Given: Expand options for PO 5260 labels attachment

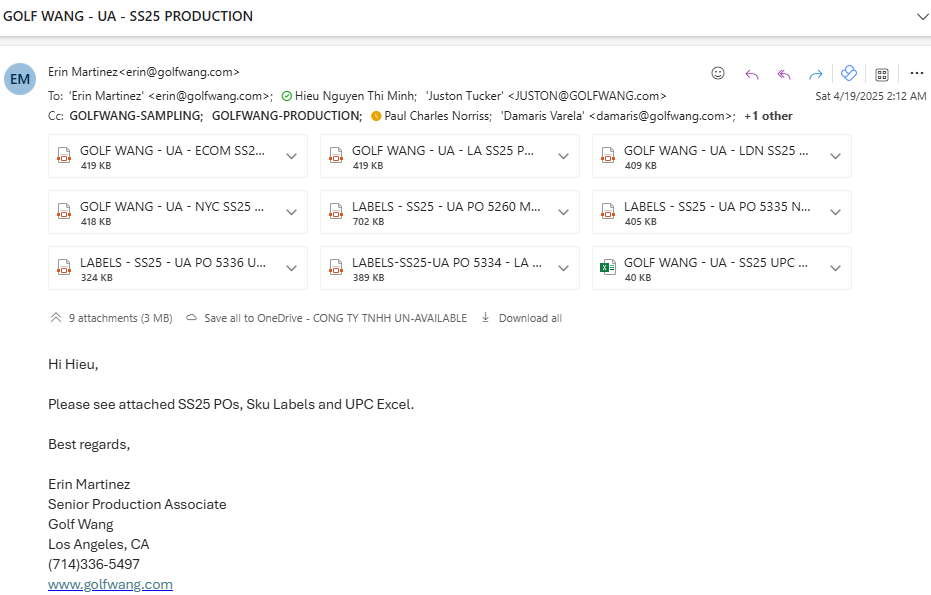Looking at the screenshot, I should point(563,212).
